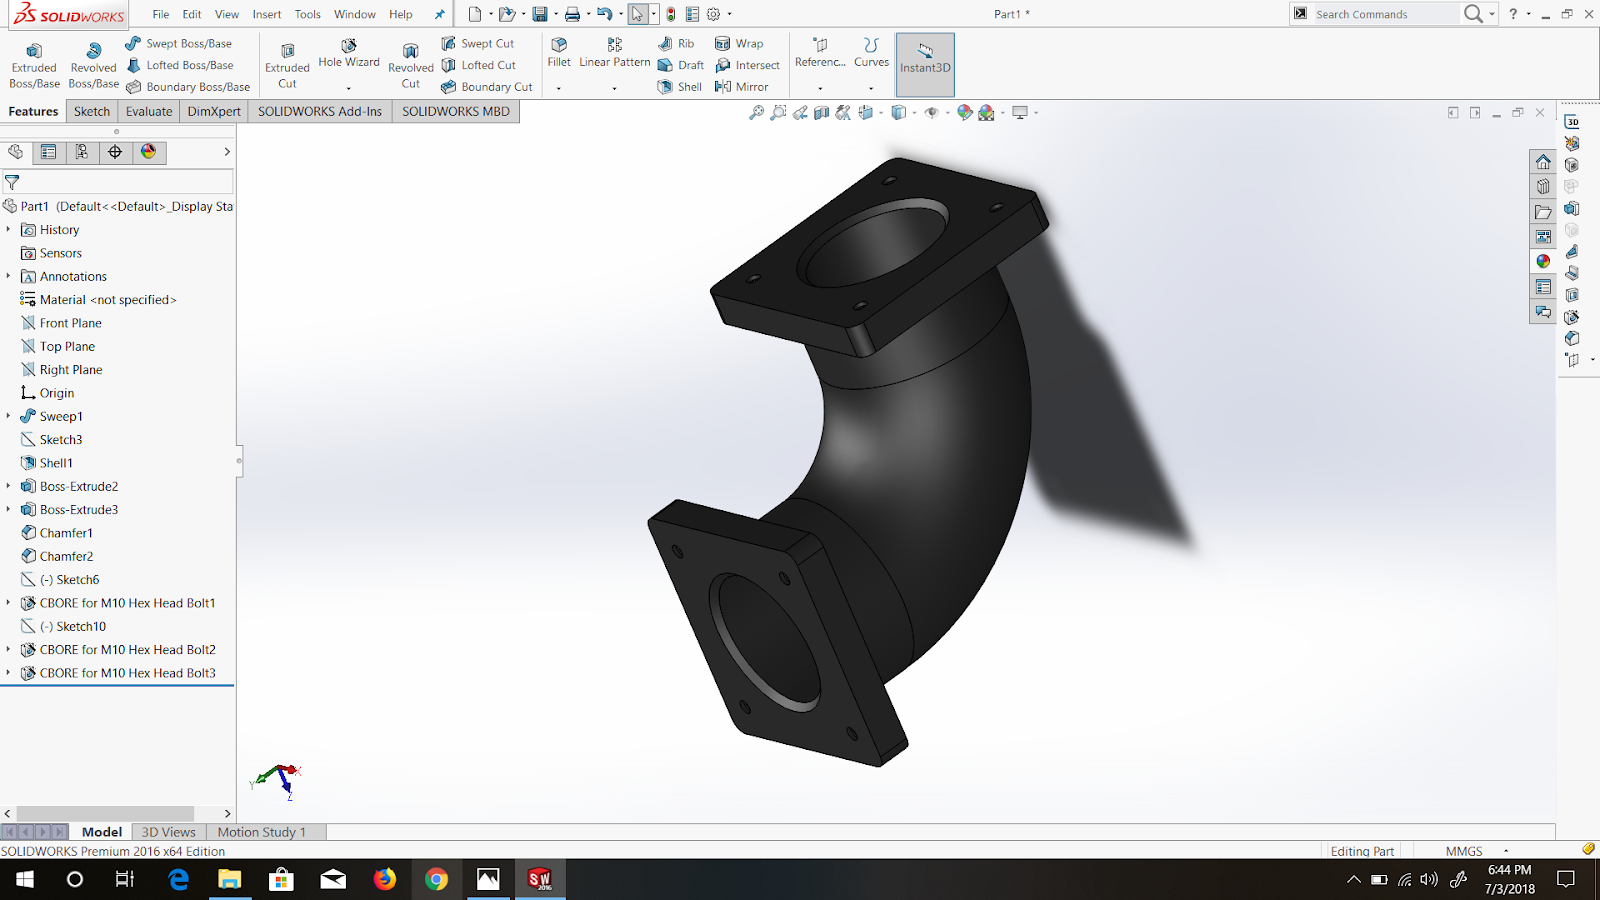Image resolution: width=1600 pixels, height=900 pixels.
Task: Click the Motion Study 1 tab
Action: 263,831
